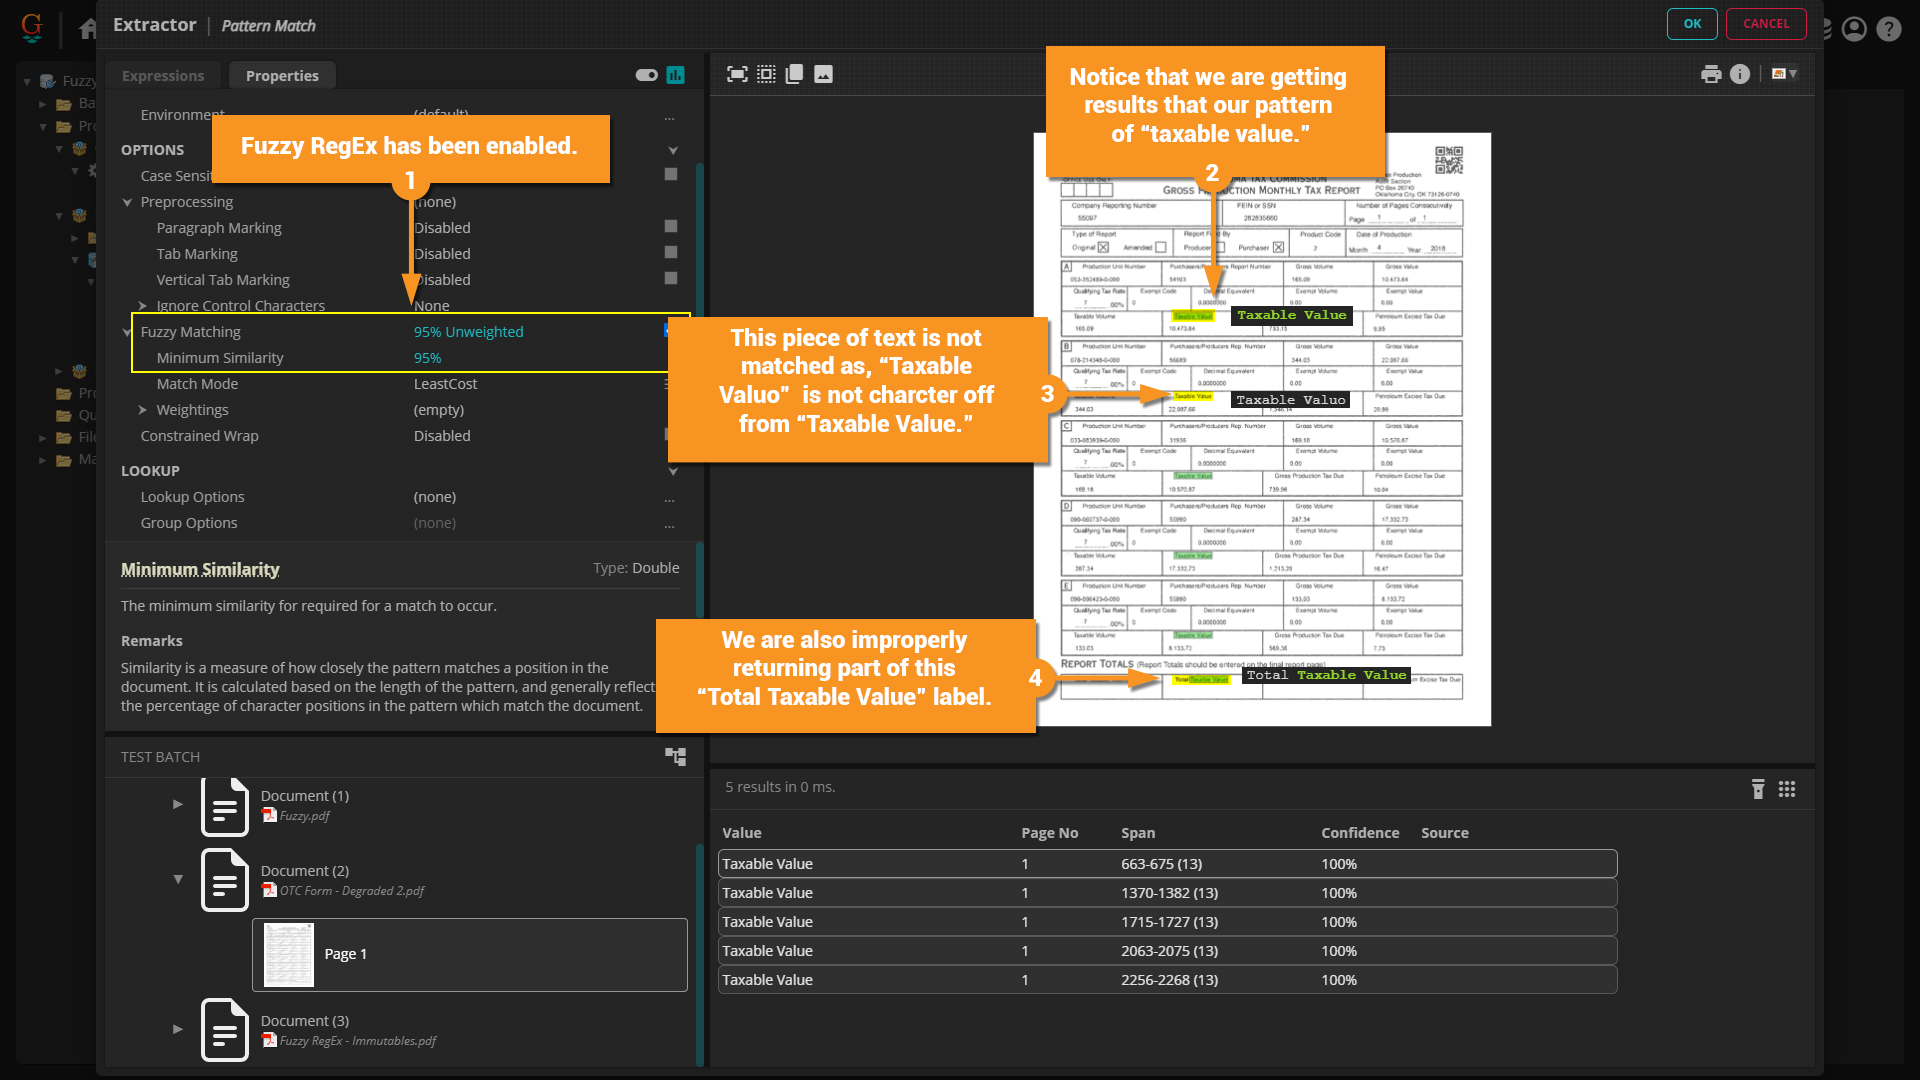
Task: Toggle the switch next to Properties tab
Action: click(x=646, y=75)
